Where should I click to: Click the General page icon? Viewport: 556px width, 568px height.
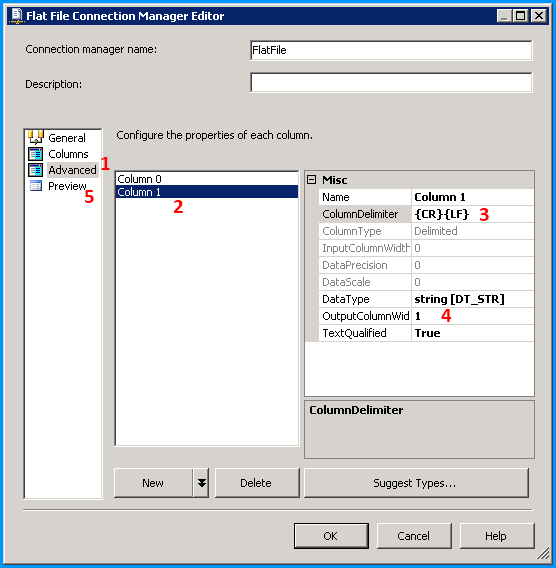tap(35, 137)
